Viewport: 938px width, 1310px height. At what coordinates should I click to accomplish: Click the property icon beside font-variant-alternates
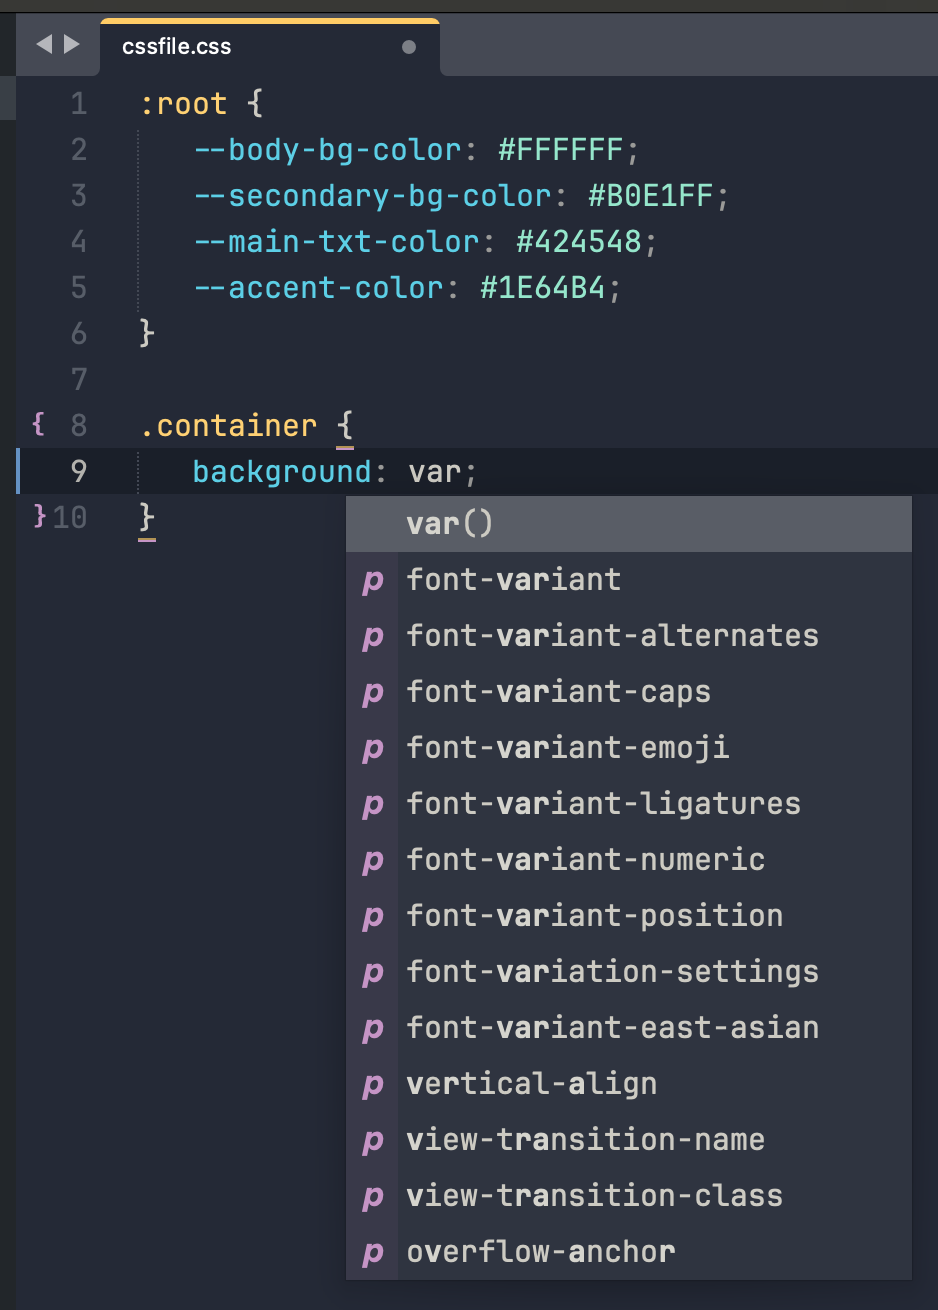pyautogui.click(x=373, y=637)
